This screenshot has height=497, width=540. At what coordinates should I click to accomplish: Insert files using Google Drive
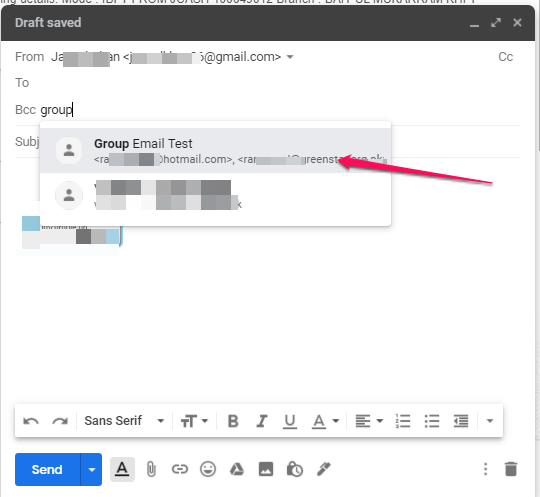click(237, 469)
